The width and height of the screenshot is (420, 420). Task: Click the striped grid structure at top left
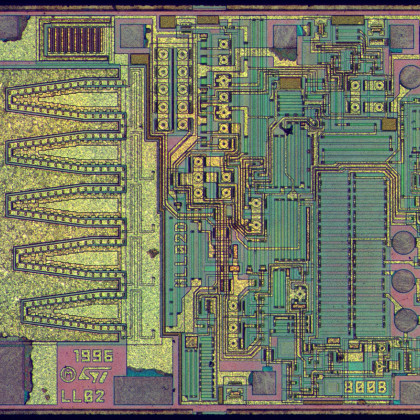pyautogui.click(x=76, y=40)
